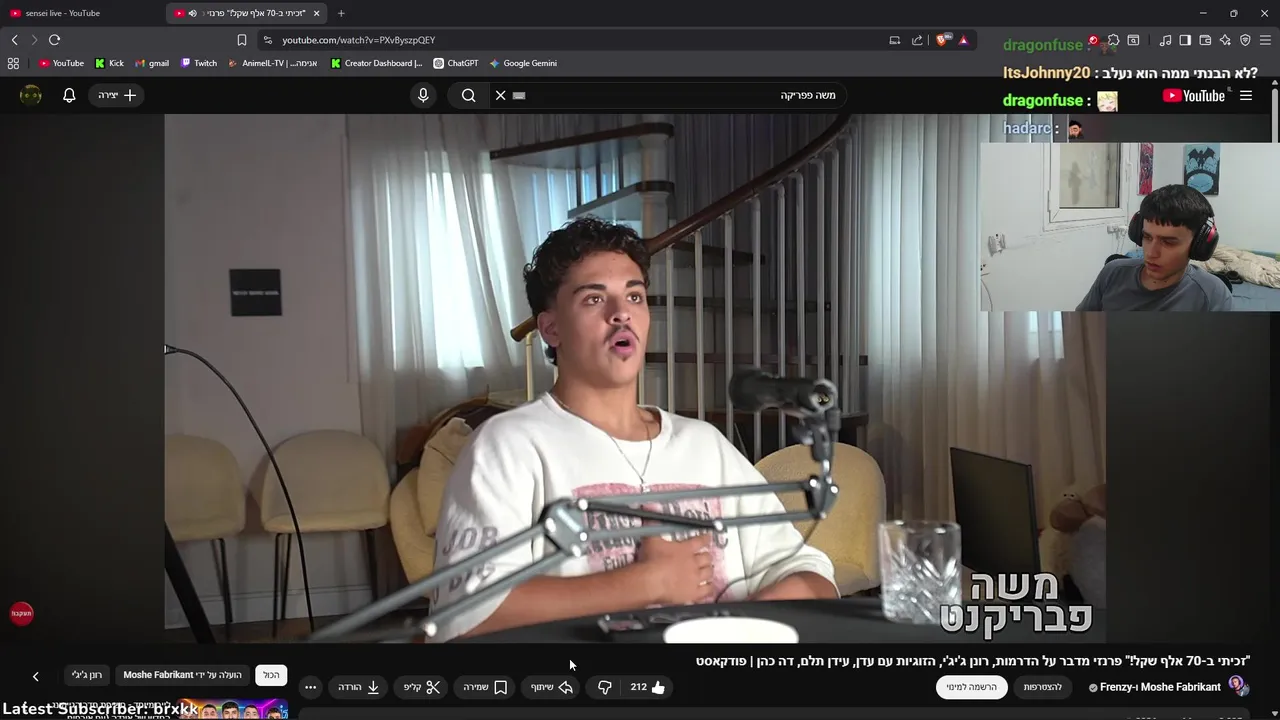Dislike the video with thumbs down

(x=605, y=687)
